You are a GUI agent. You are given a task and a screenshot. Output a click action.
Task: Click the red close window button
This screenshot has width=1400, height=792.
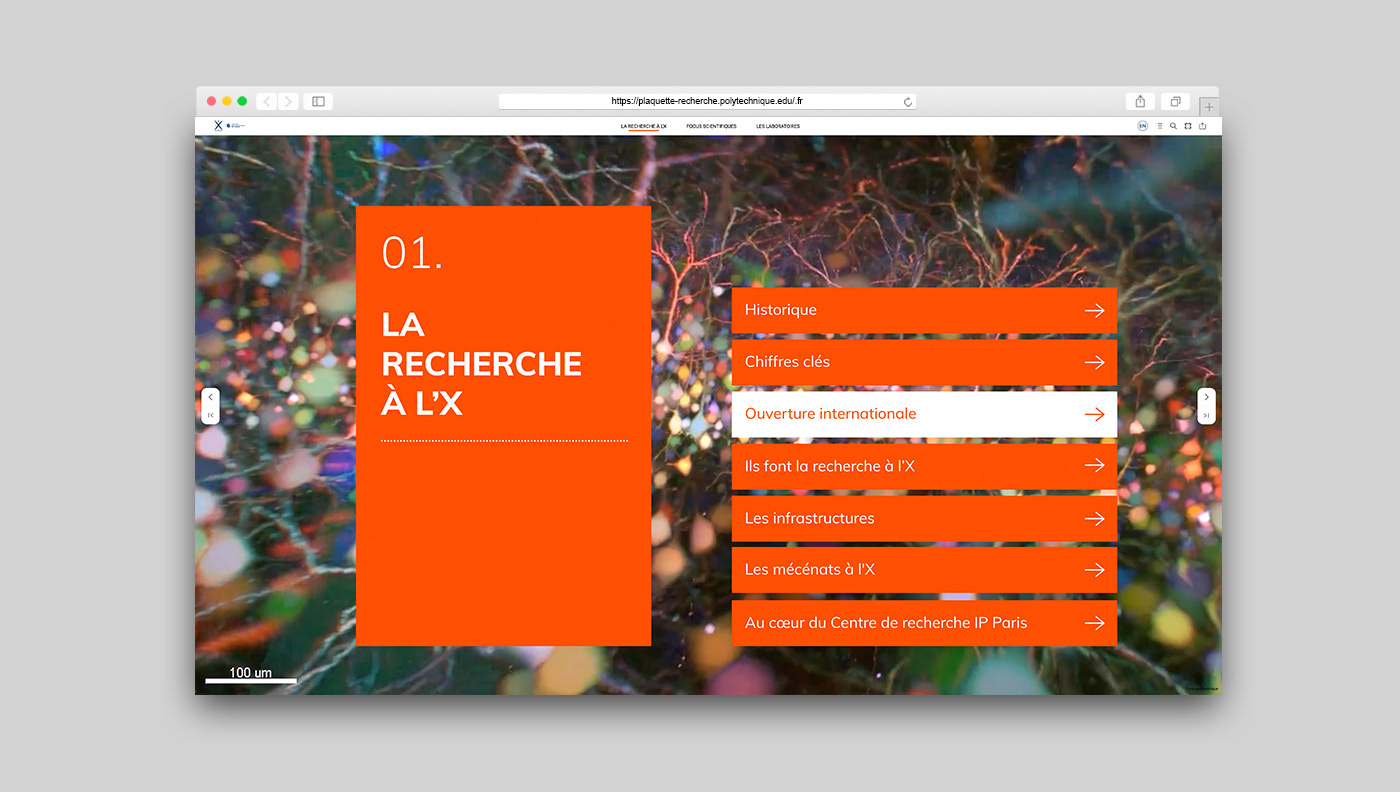(211, 101)
